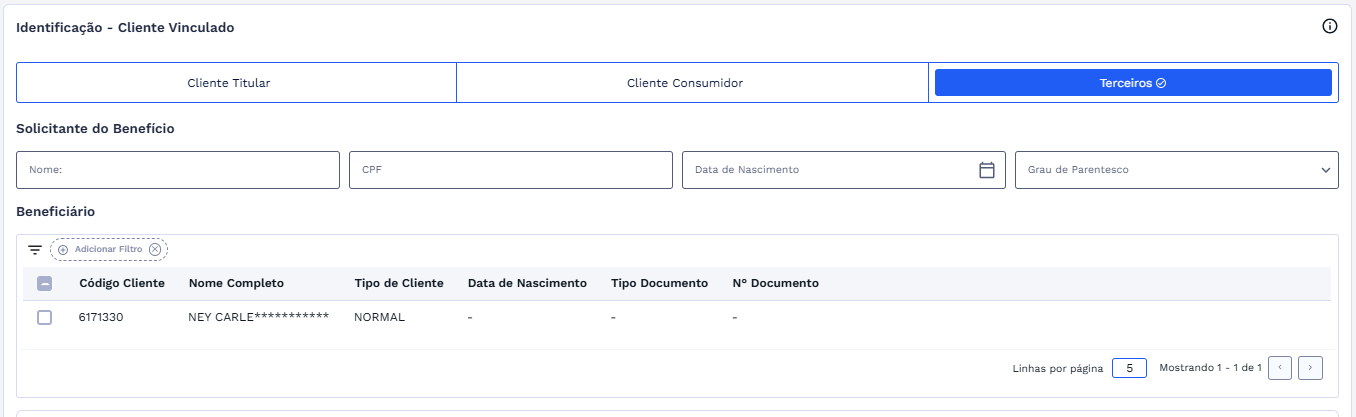Edit the Linhas por página value
This screenshot has width=1356, height=417.
(x=1129, y=368)
